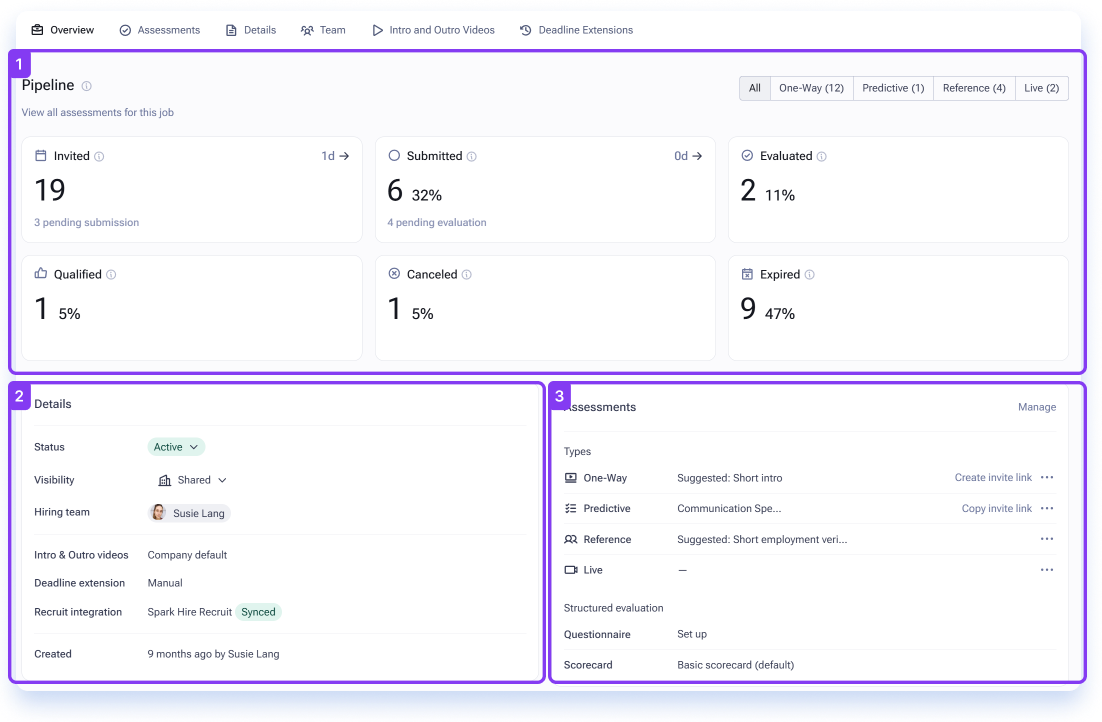This screenshot has width=1102, height=722.
Task: Click the info icon beside Expired
Action: pos(810,275)
